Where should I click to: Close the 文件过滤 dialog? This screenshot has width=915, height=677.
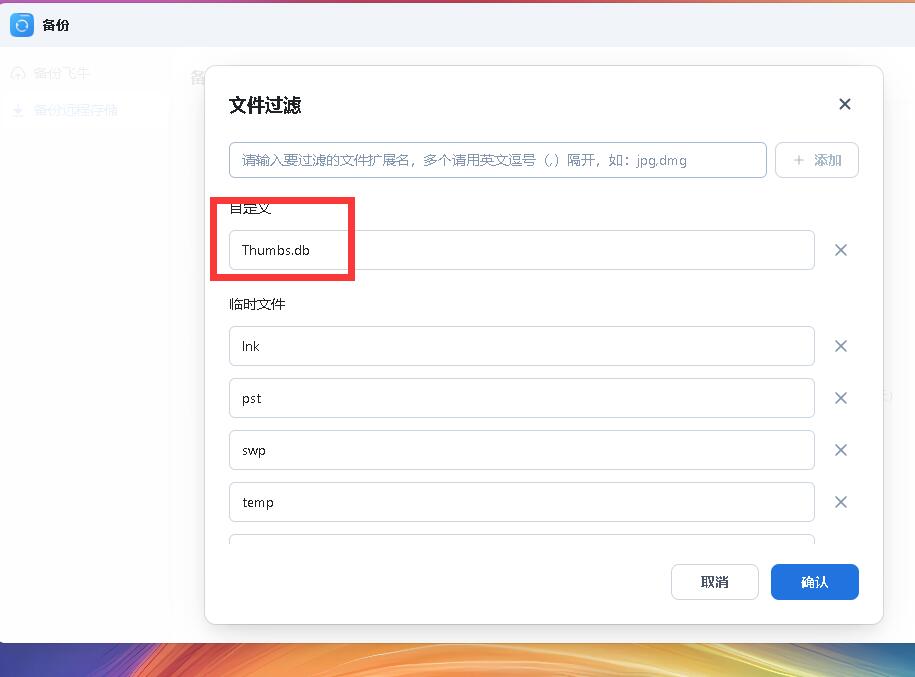845,104
